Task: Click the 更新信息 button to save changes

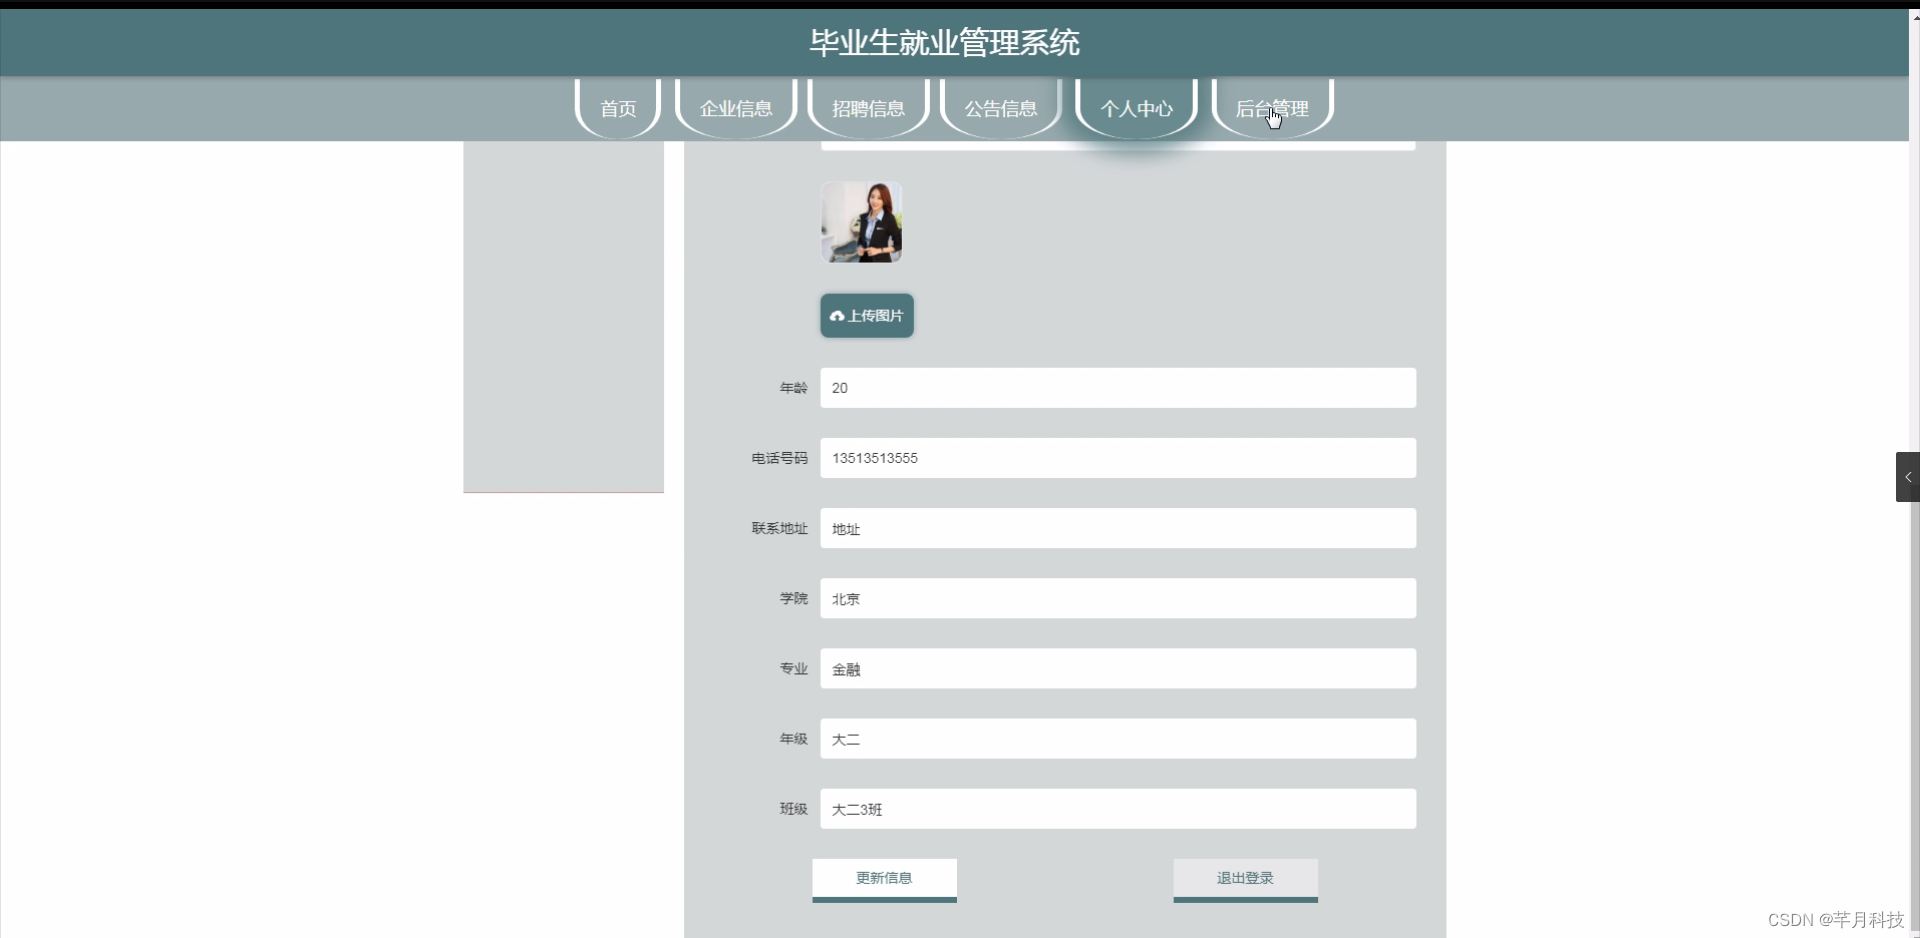Action: [883, 879]
